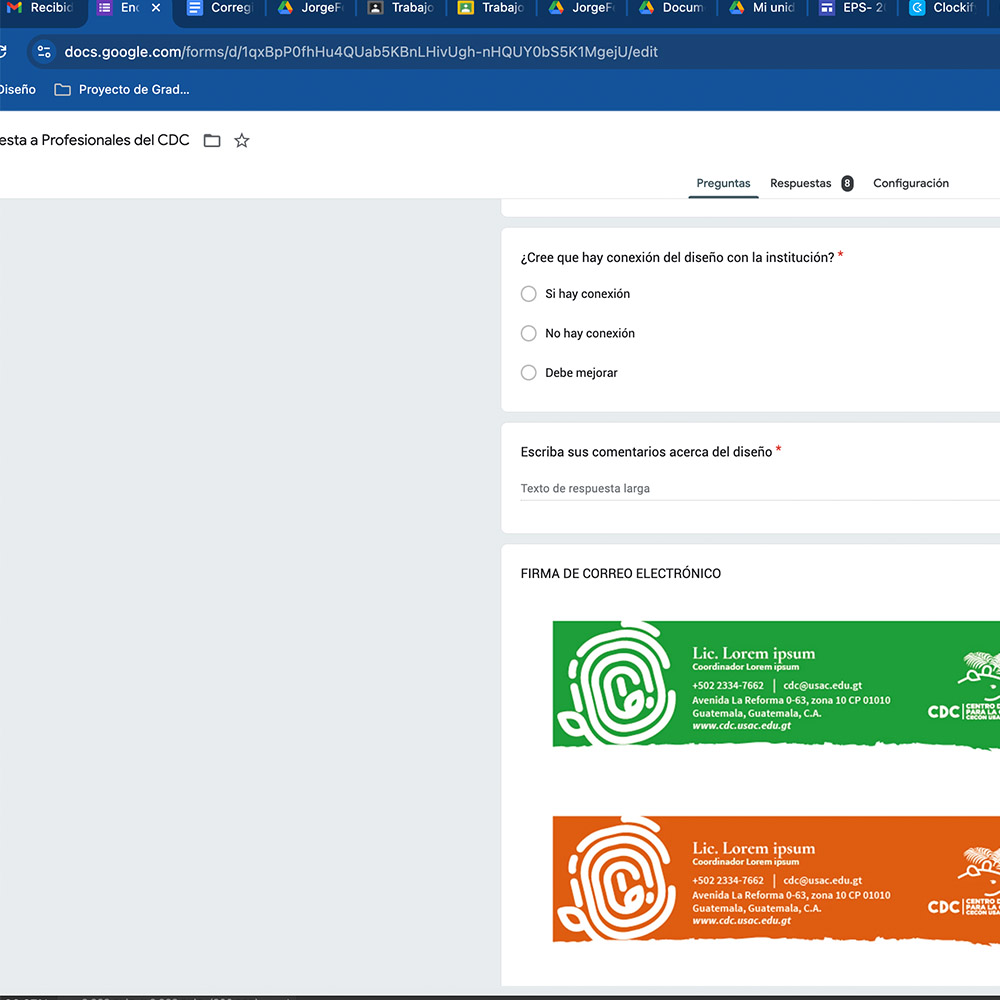1000x1000 pixels.
Task: Select the Si hay conexión radio button
Action: click(x=529, y=294)
